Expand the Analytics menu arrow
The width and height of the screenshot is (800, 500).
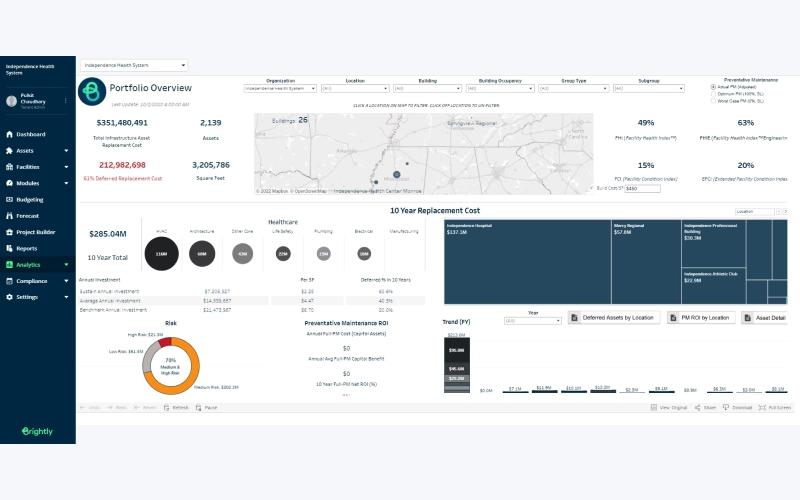point(66,265)
